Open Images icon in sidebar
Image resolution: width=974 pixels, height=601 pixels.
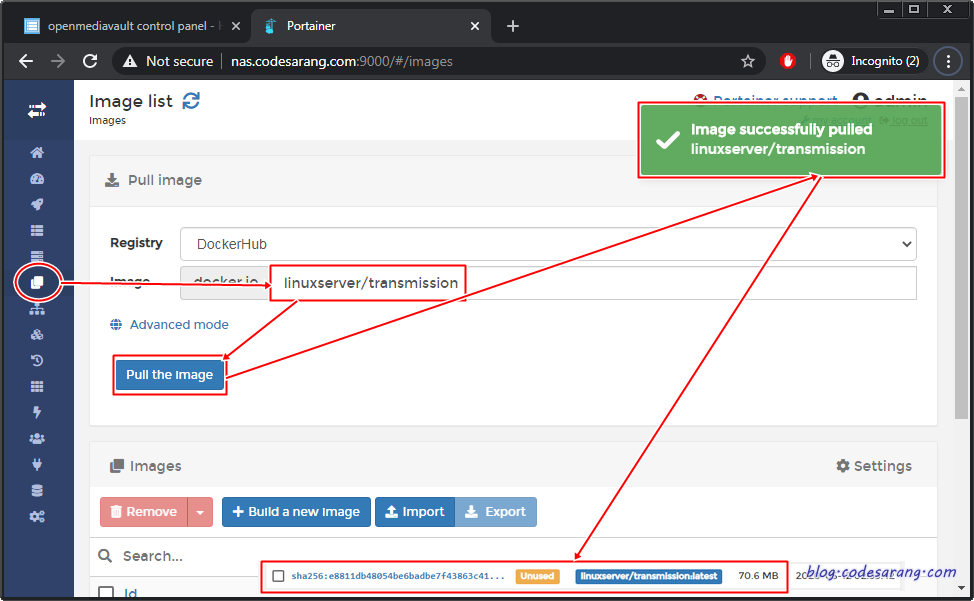[37, 282]
